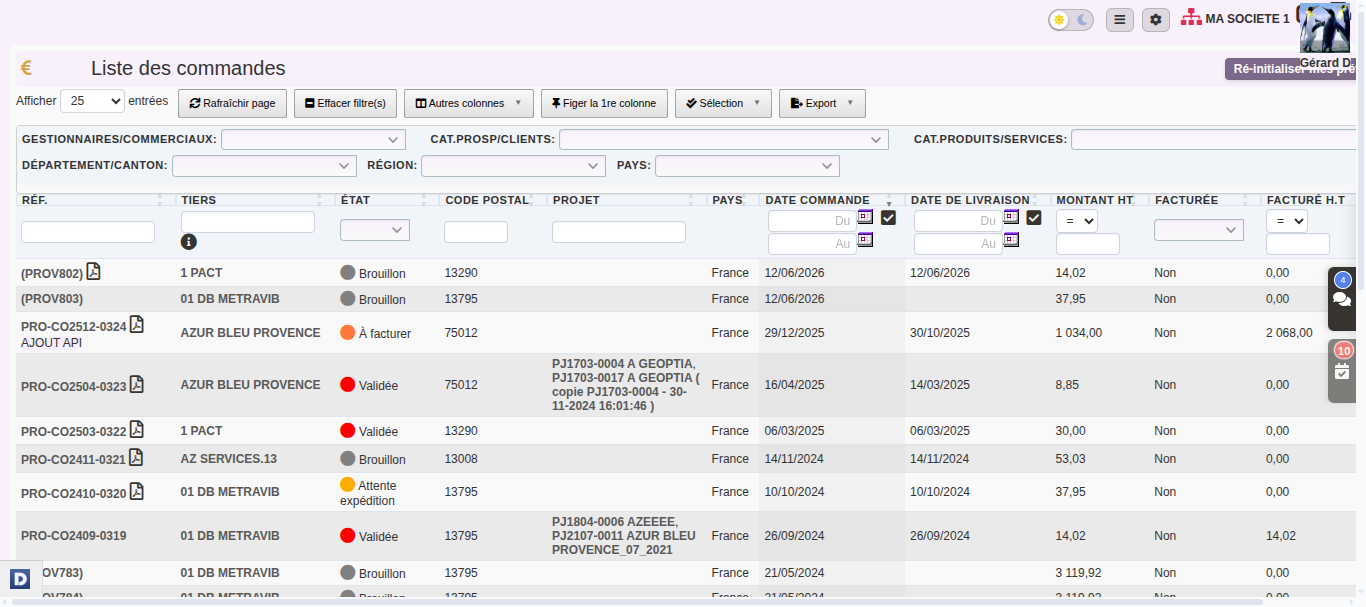Open PDF icon for PRO-CO2512-0324

click(137, 324)
